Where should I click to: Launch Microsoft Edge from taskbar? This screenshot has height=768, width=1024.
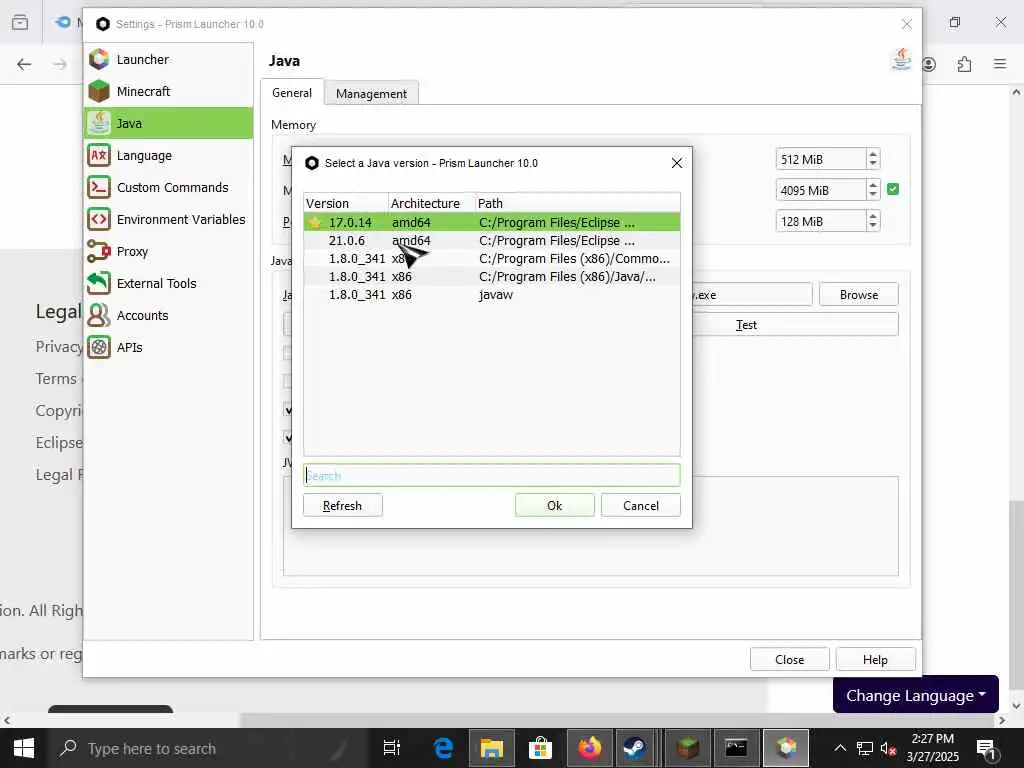(443, 748)
